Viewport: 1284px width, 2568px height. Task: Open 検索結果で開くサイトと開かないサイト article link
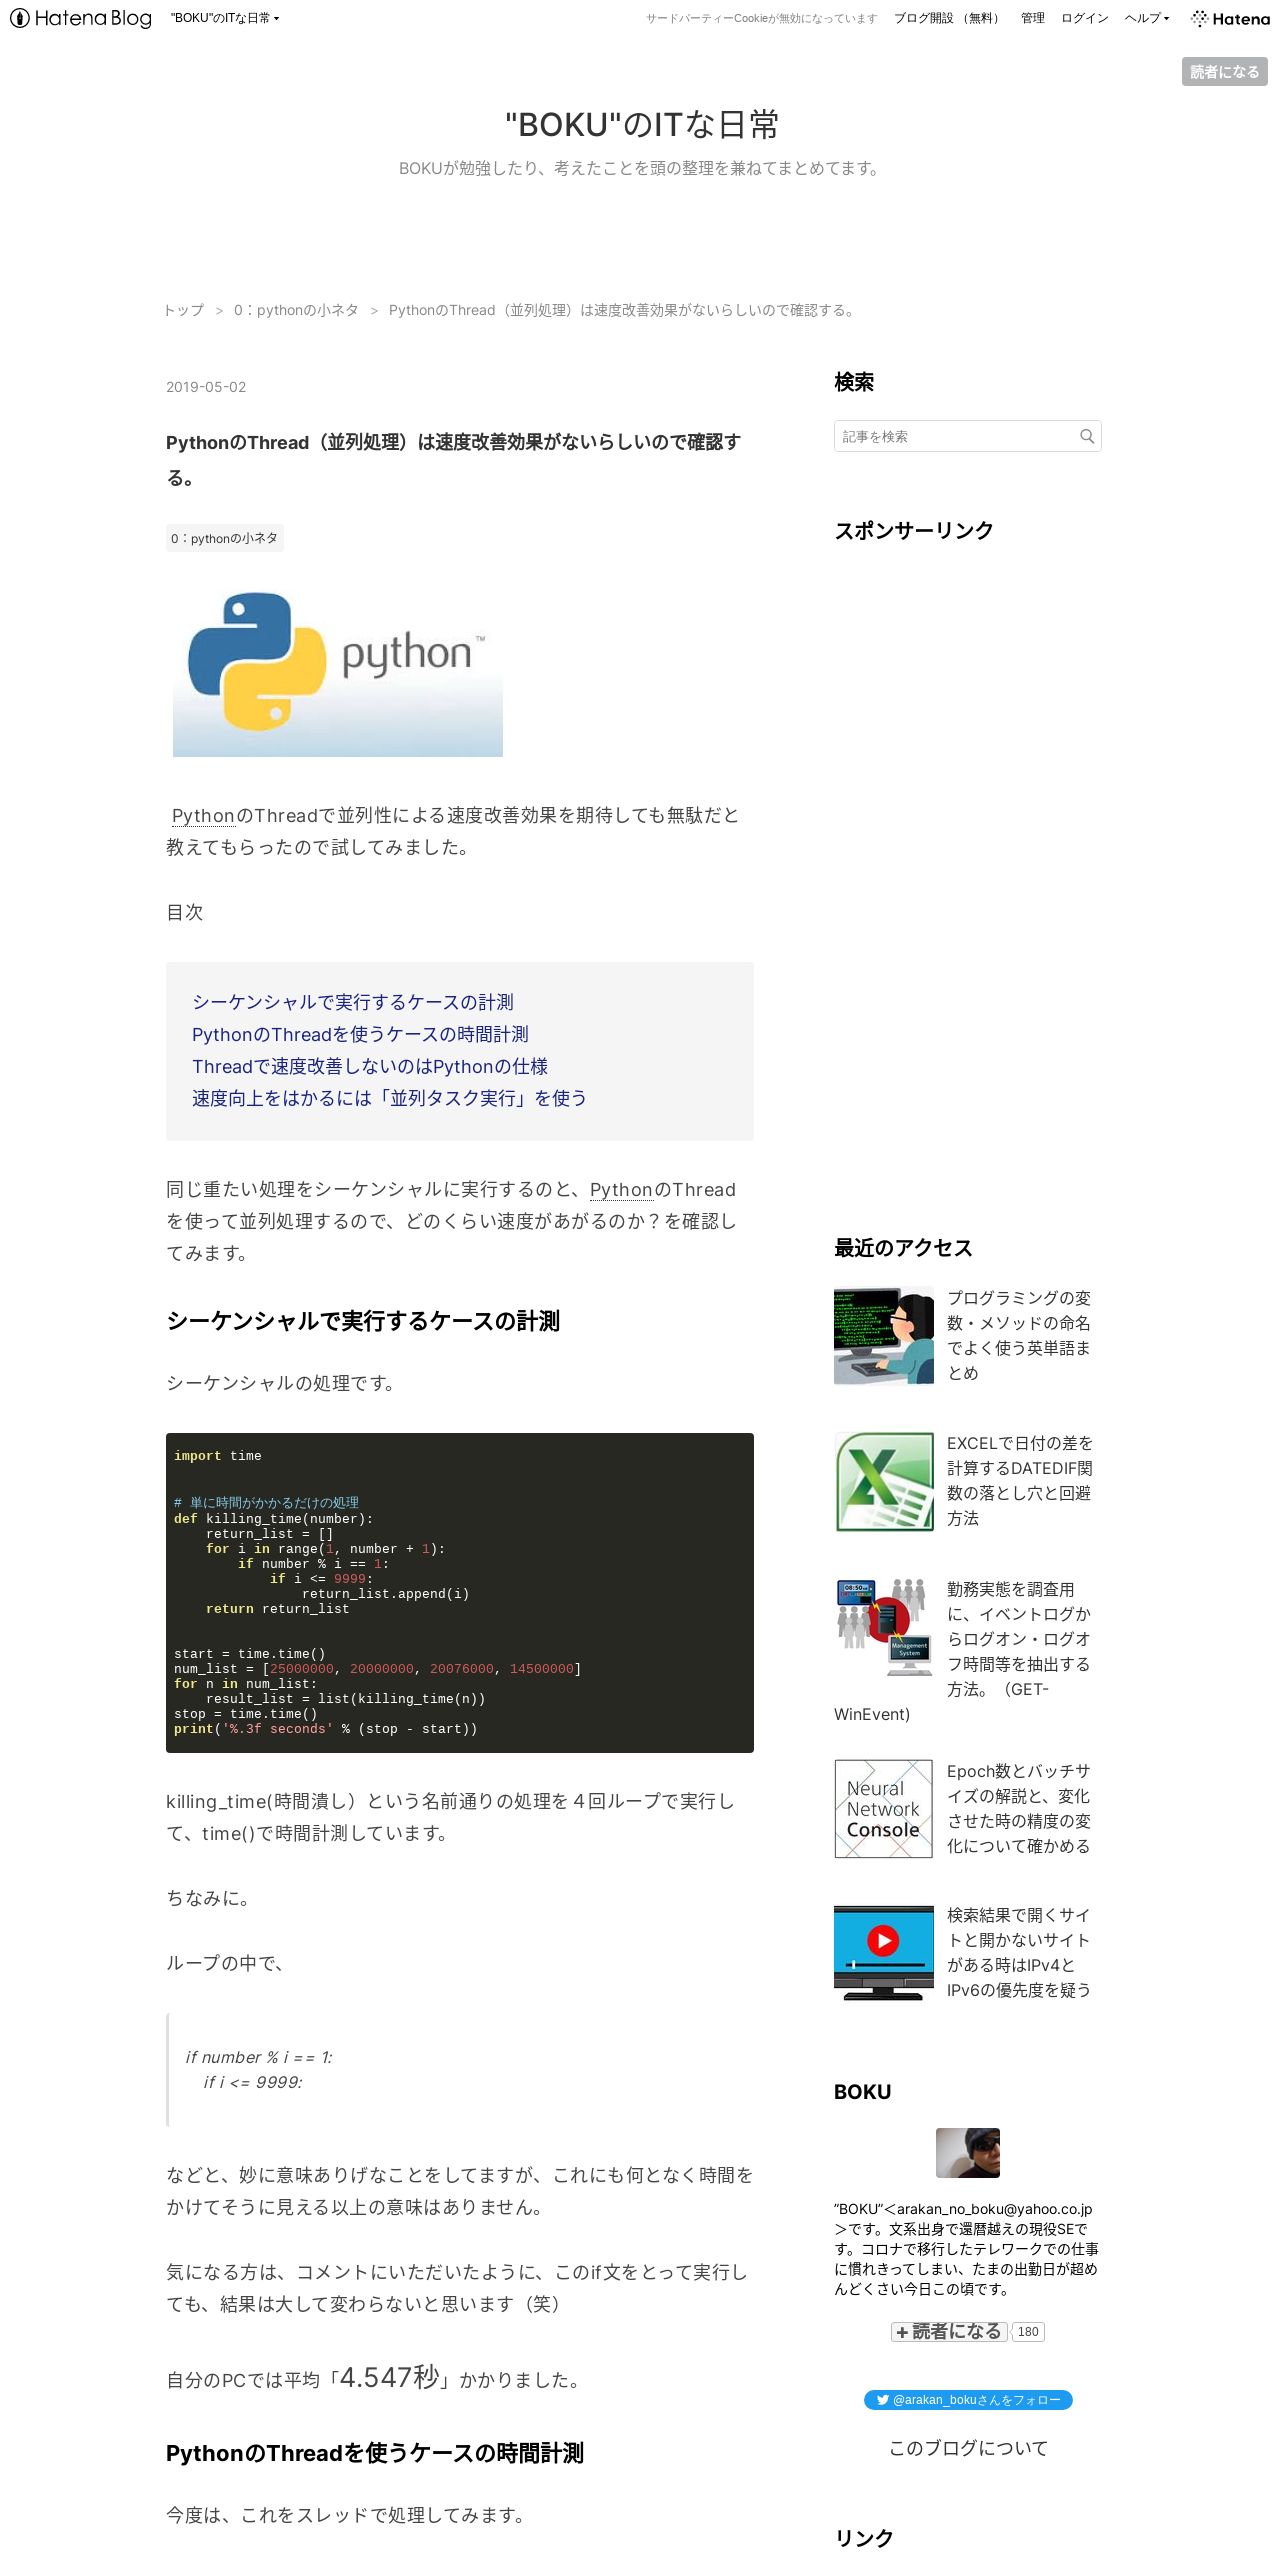click(x=1019, y=1952)
